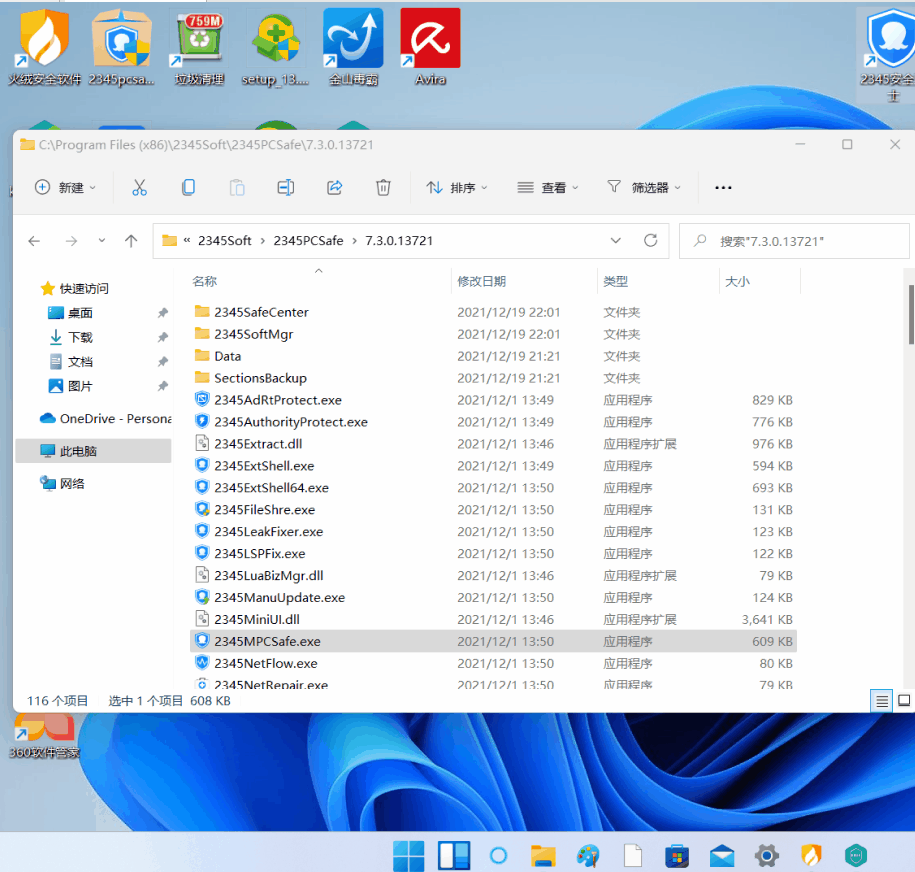915x872 pixels.
Task: Click the search box 搜索"7.3.0.13721"
Action: [x=795, y=240]
